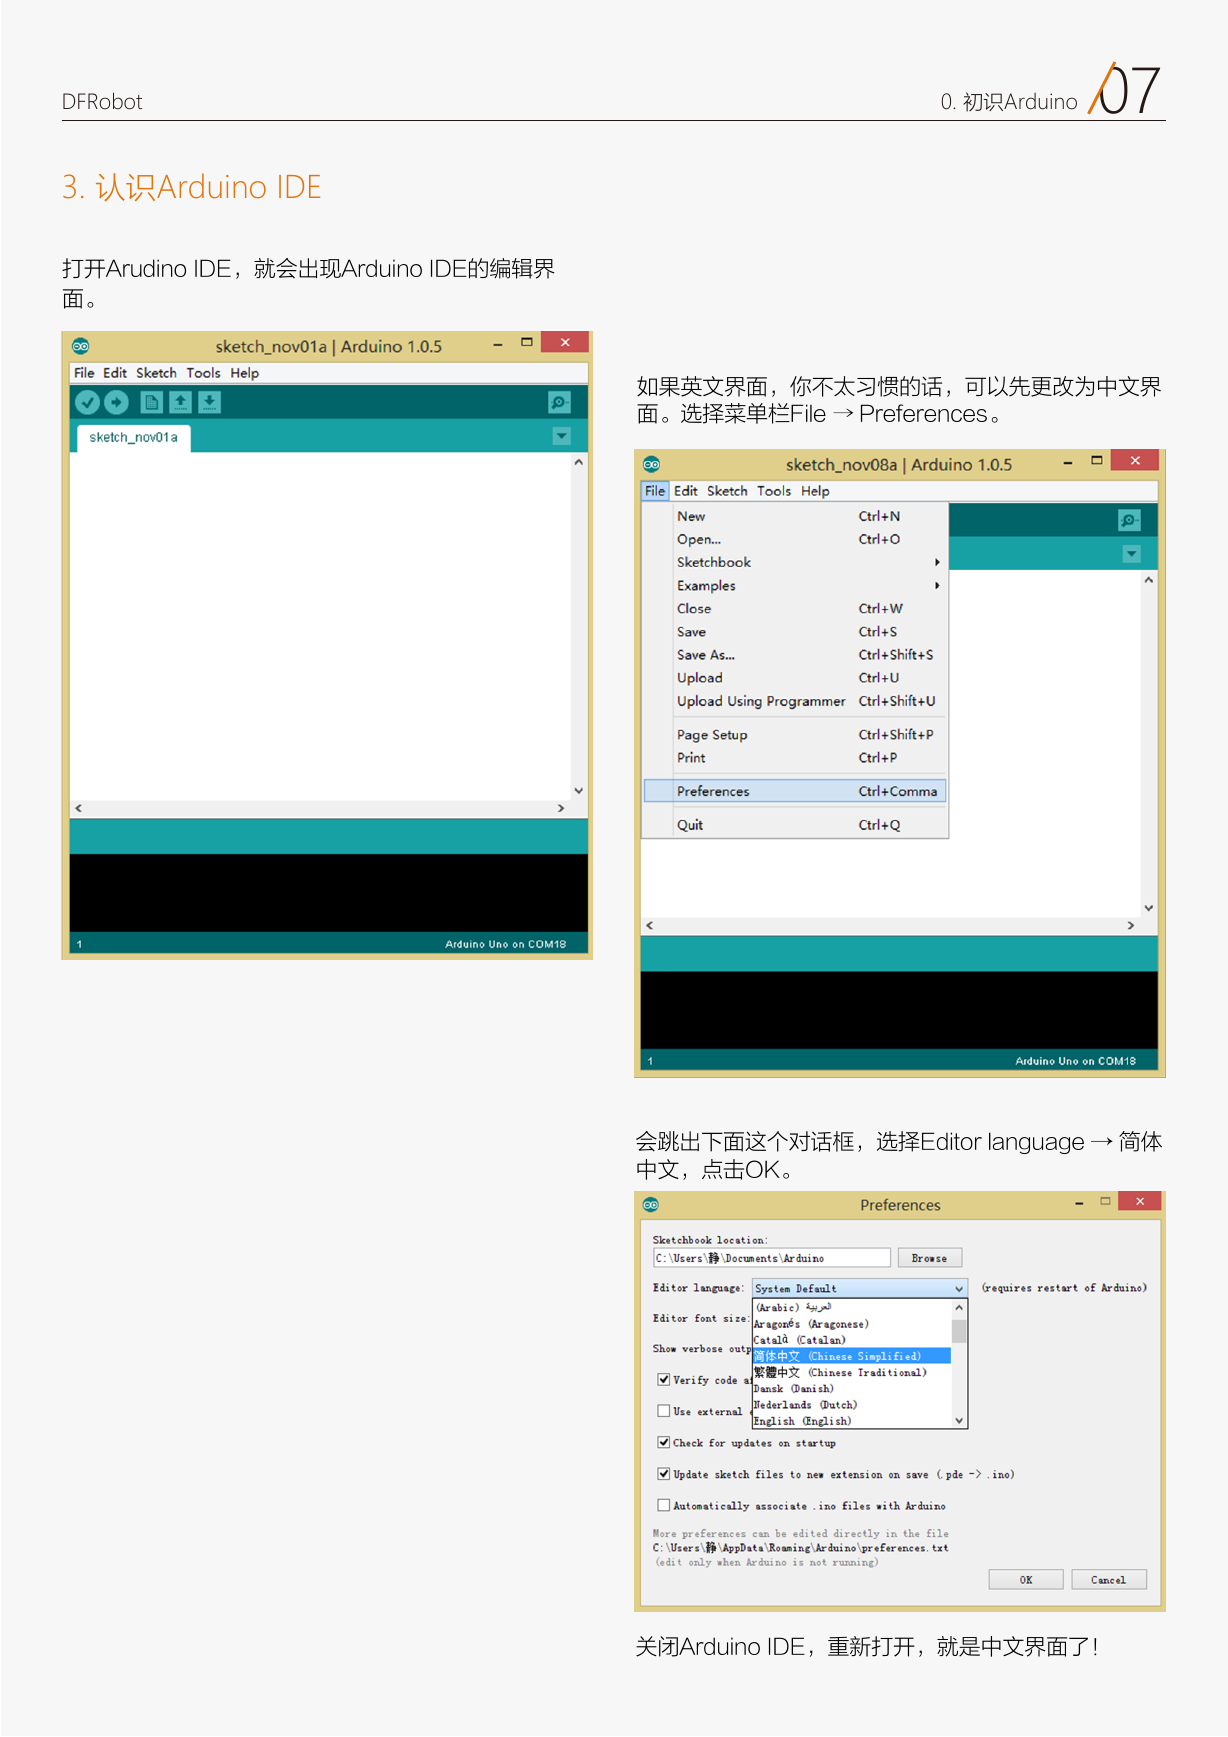Toggle 'Update sketch files to new extension' checkbox
1228x1737 pixels.
664,1474
